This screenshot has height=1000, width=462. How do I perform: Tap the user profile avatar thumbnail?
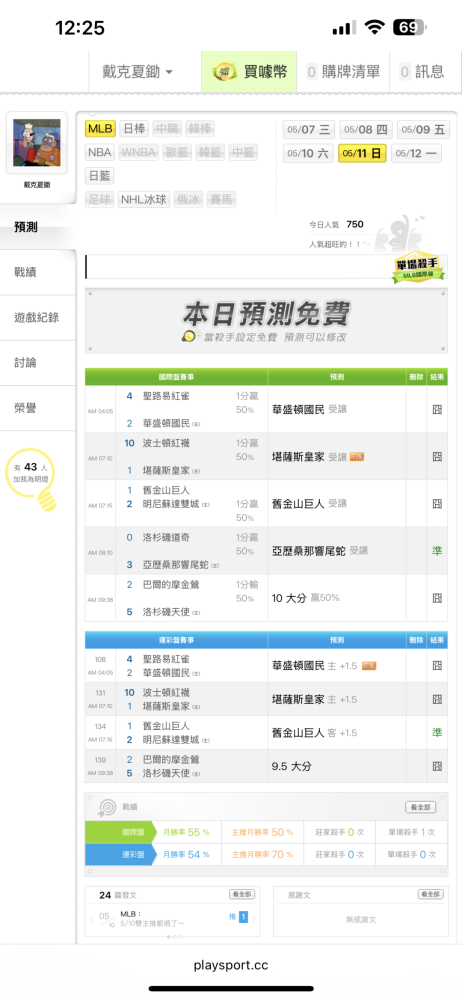(37, 143)
